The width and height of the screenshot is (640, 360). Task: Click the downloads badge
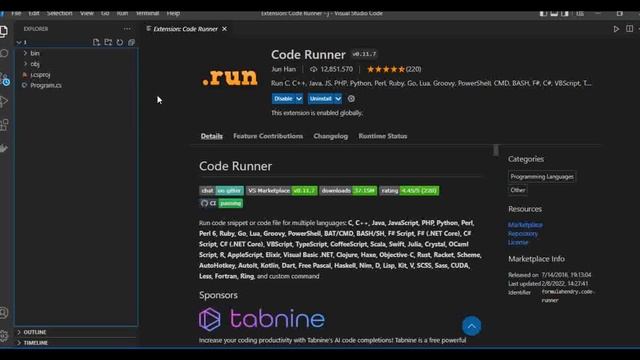348,191
